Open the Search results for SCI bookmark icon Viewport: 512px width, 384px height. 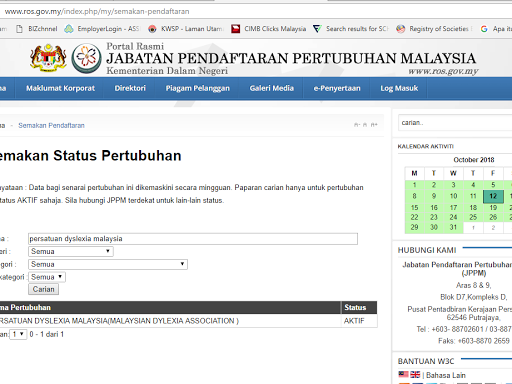(x=317, y=29)
